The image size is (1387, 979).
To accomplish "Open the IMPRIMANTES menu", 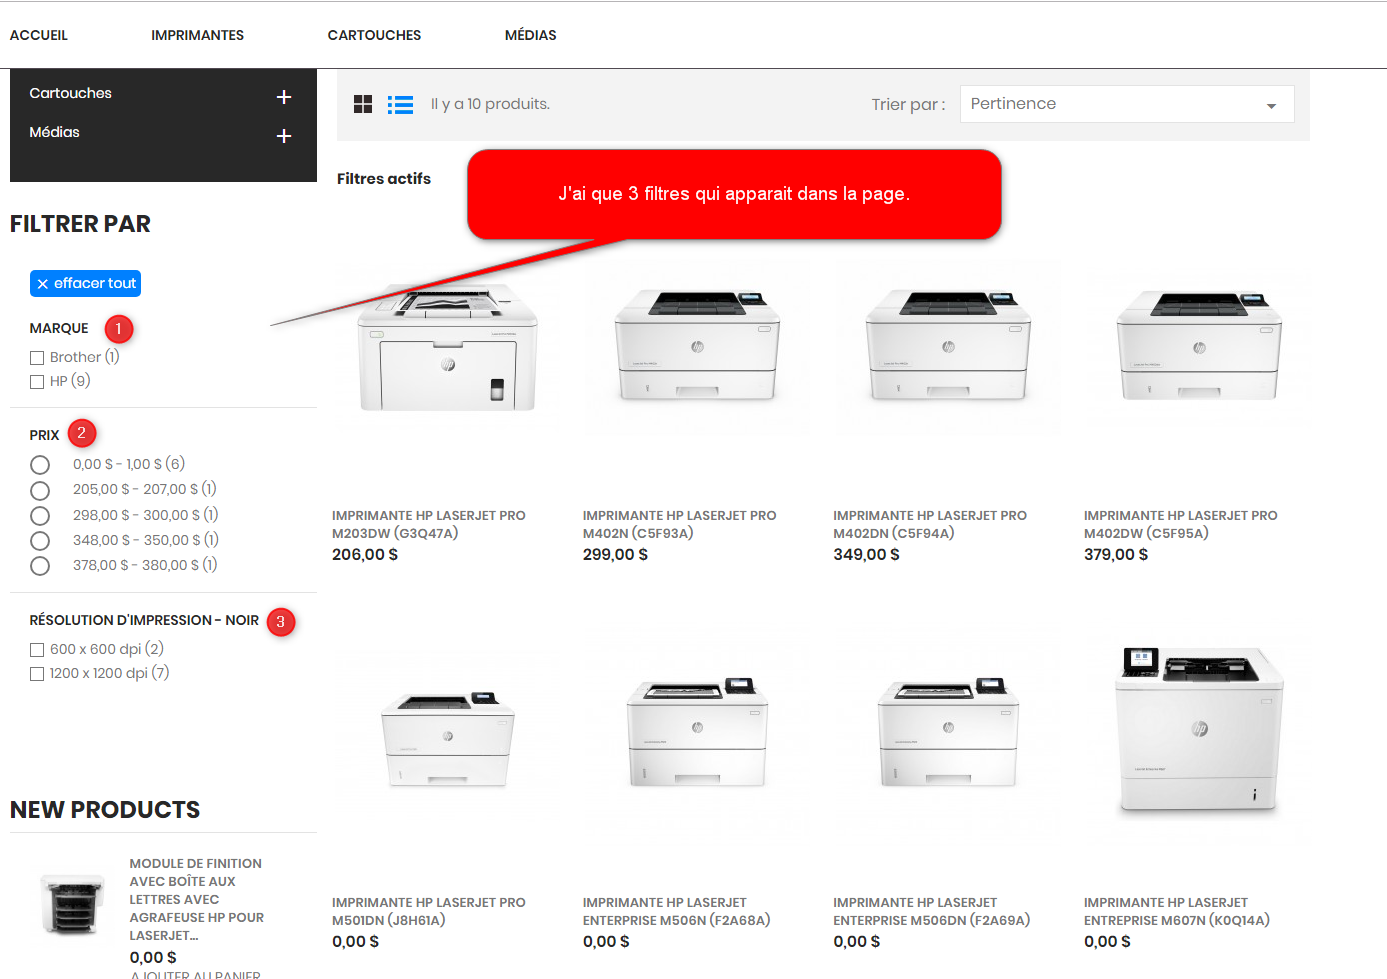I will coord(197,35).
